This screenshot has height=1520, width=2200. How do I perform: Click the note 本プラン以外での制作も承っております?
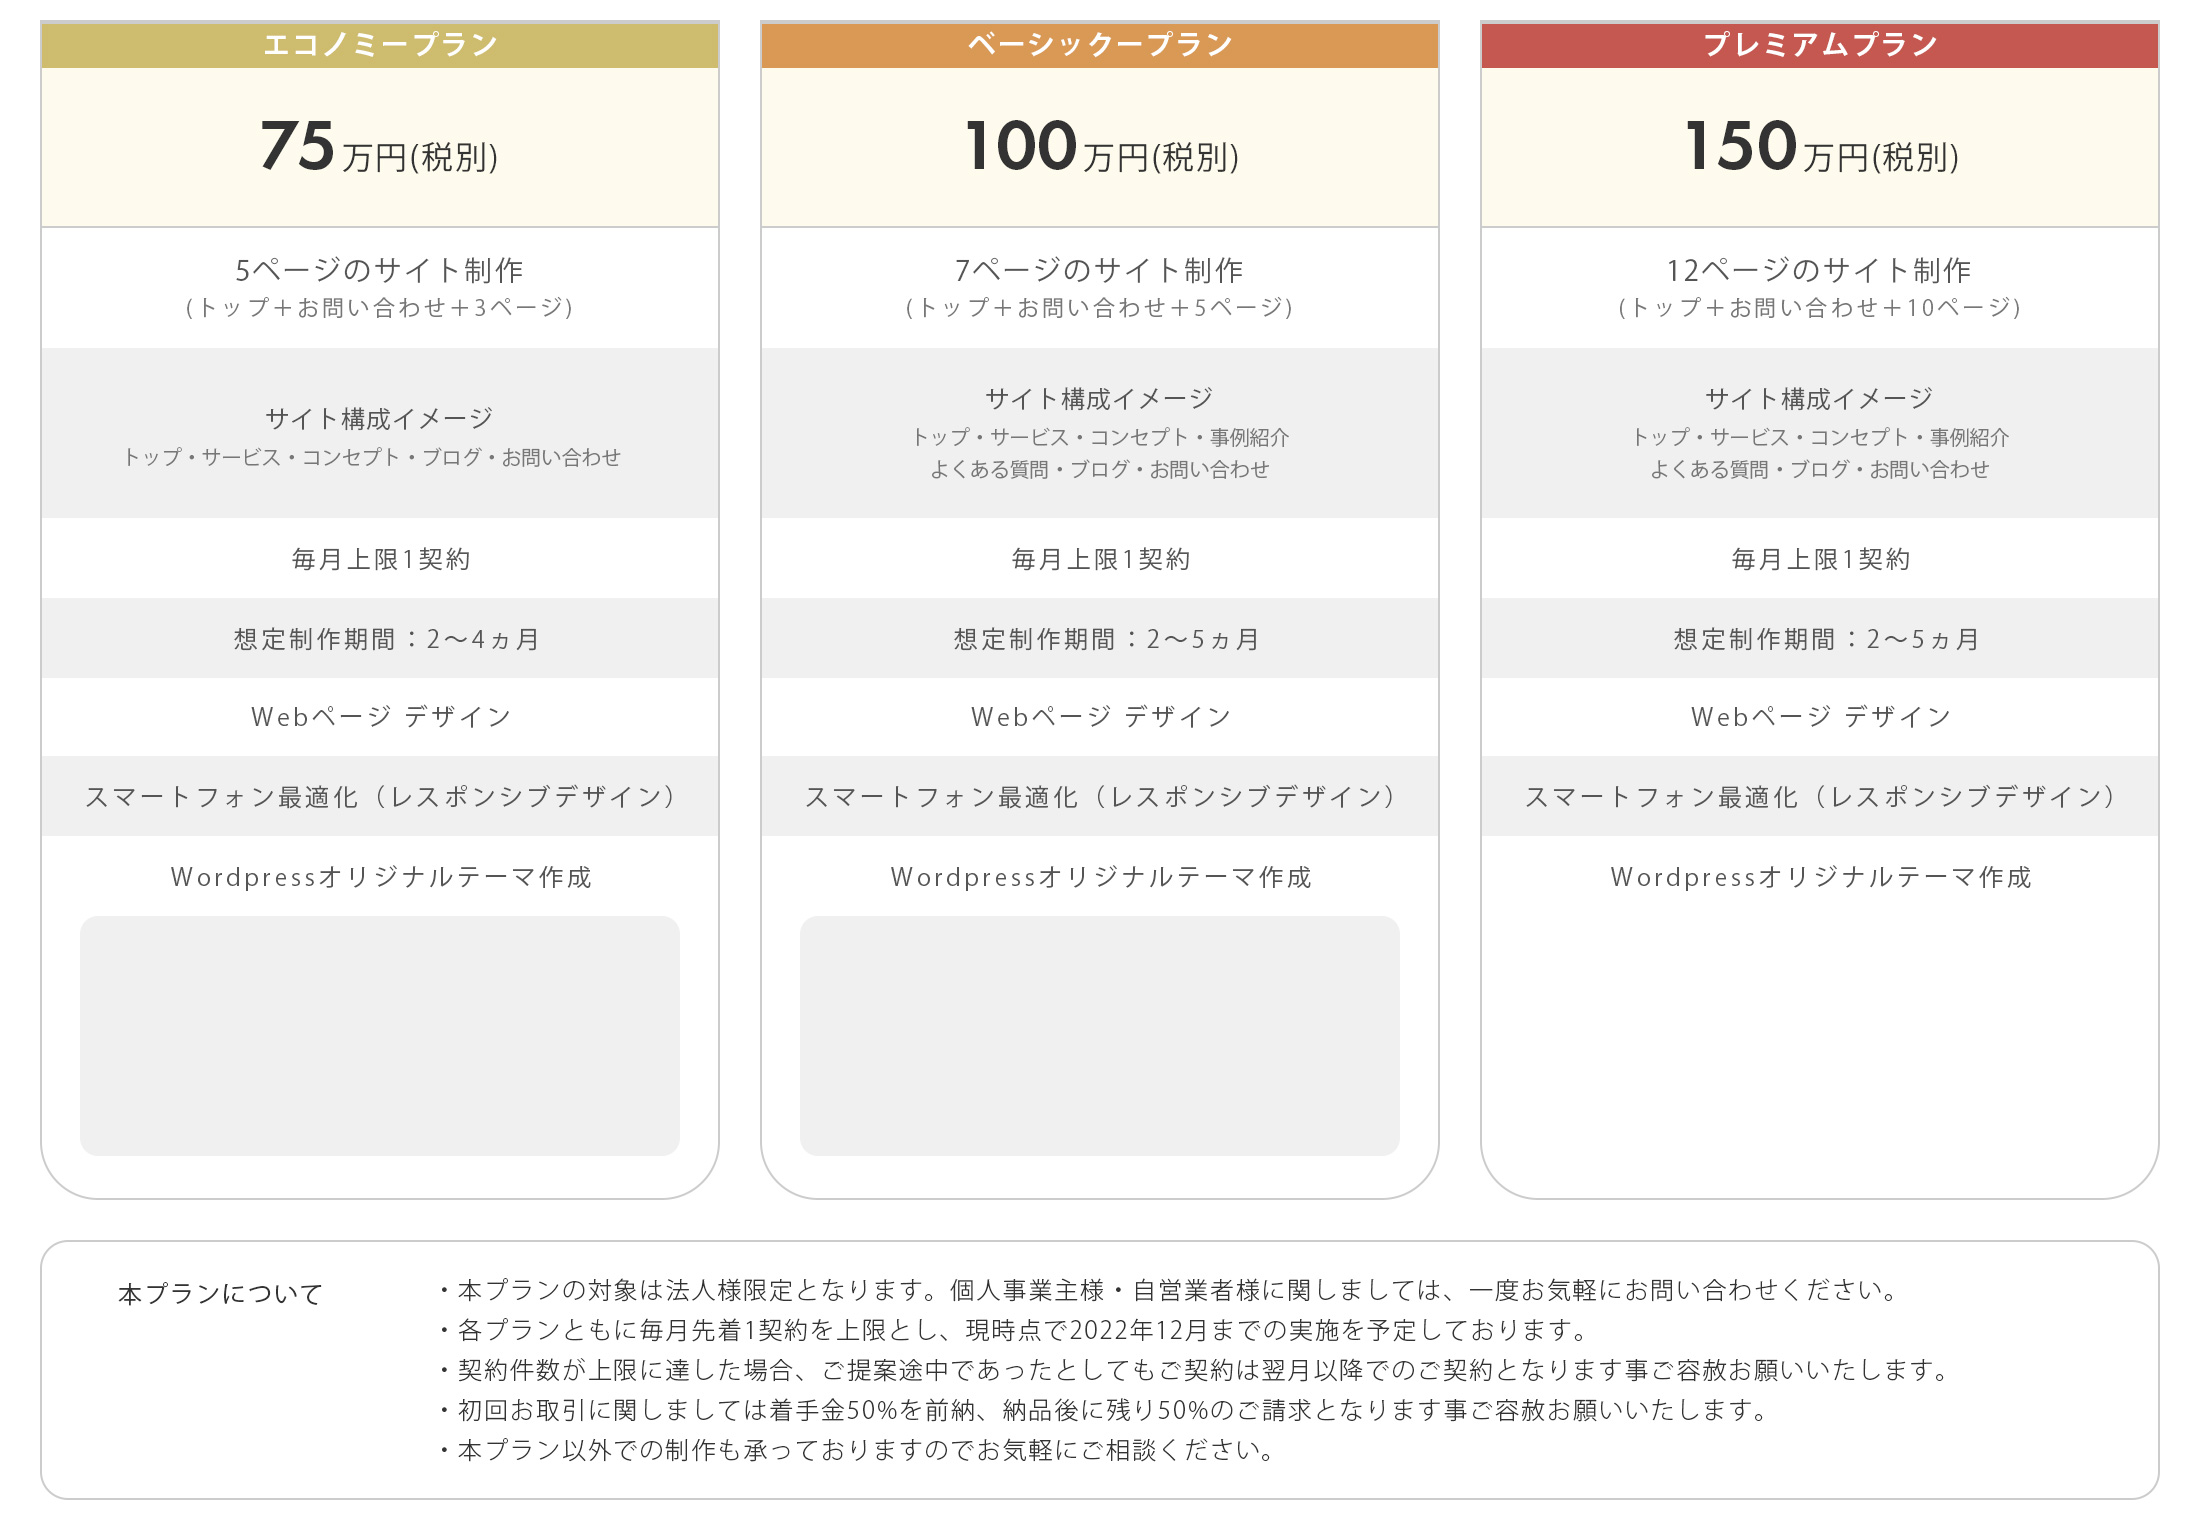857,1450
